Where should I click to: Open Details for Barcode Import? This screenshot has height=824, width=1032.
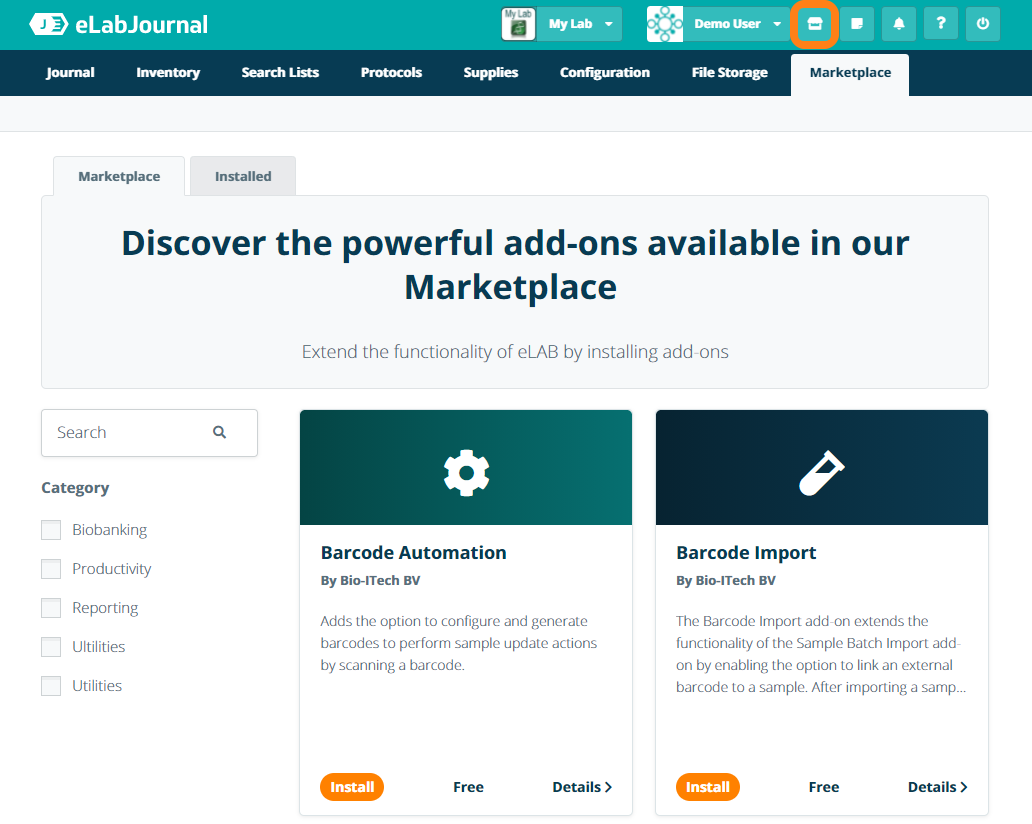[x=937, y=787]
